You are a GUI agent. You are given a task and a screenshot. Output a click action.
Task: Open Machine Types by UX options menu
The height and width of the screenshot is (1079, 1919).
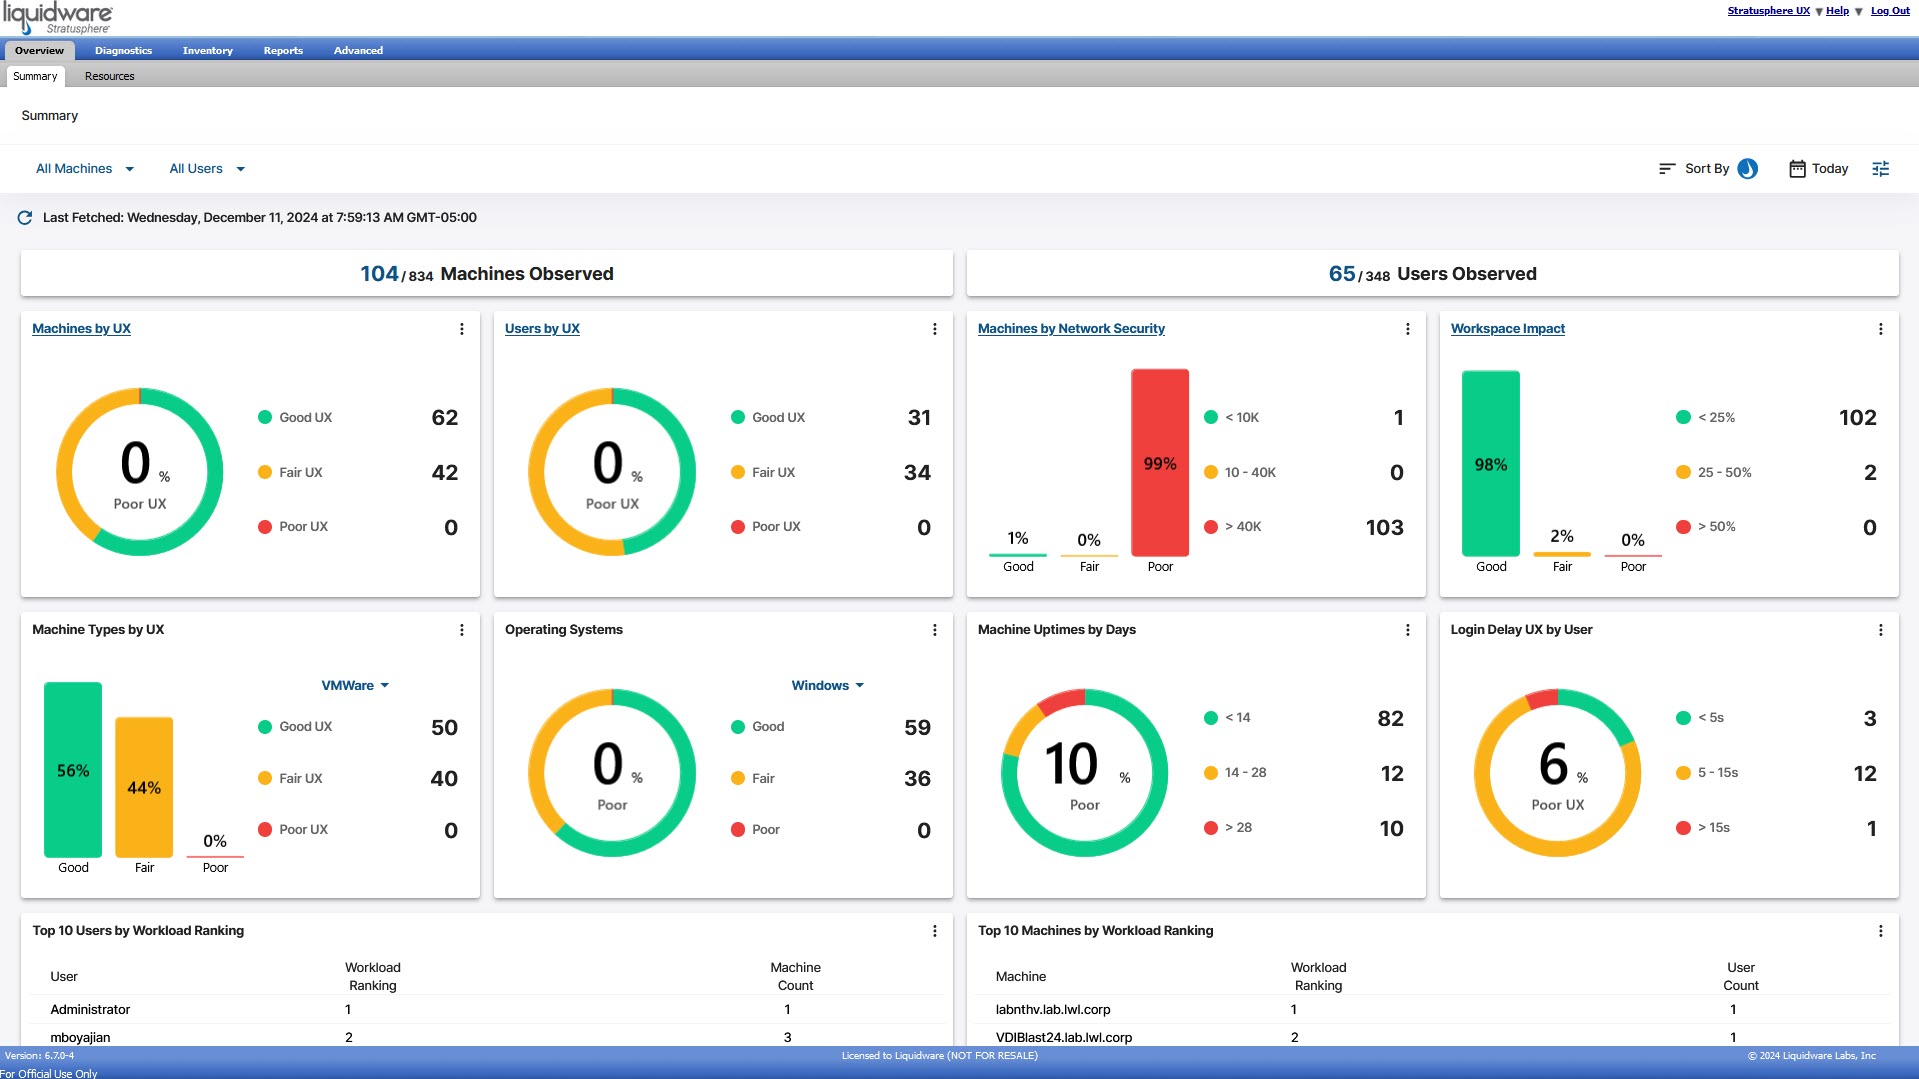(461, 630)
